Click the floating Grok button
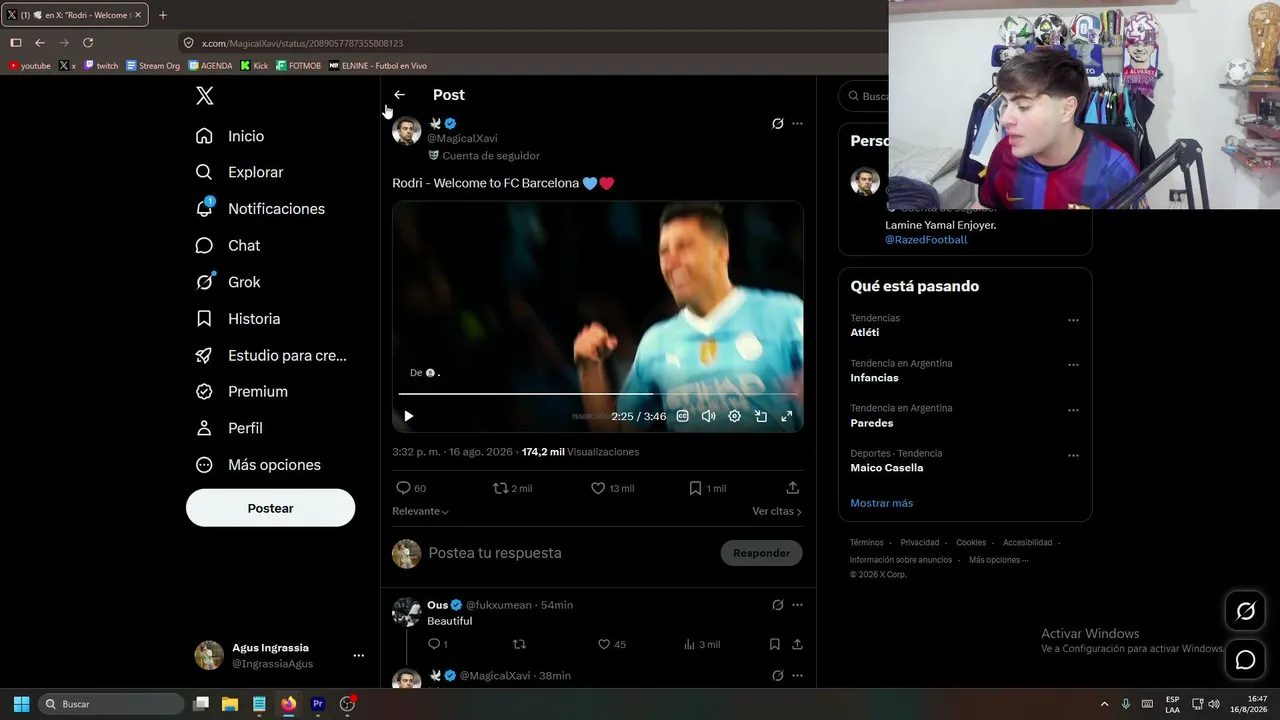This screenshot has width=1280, height=720. tap(1245, 611)
